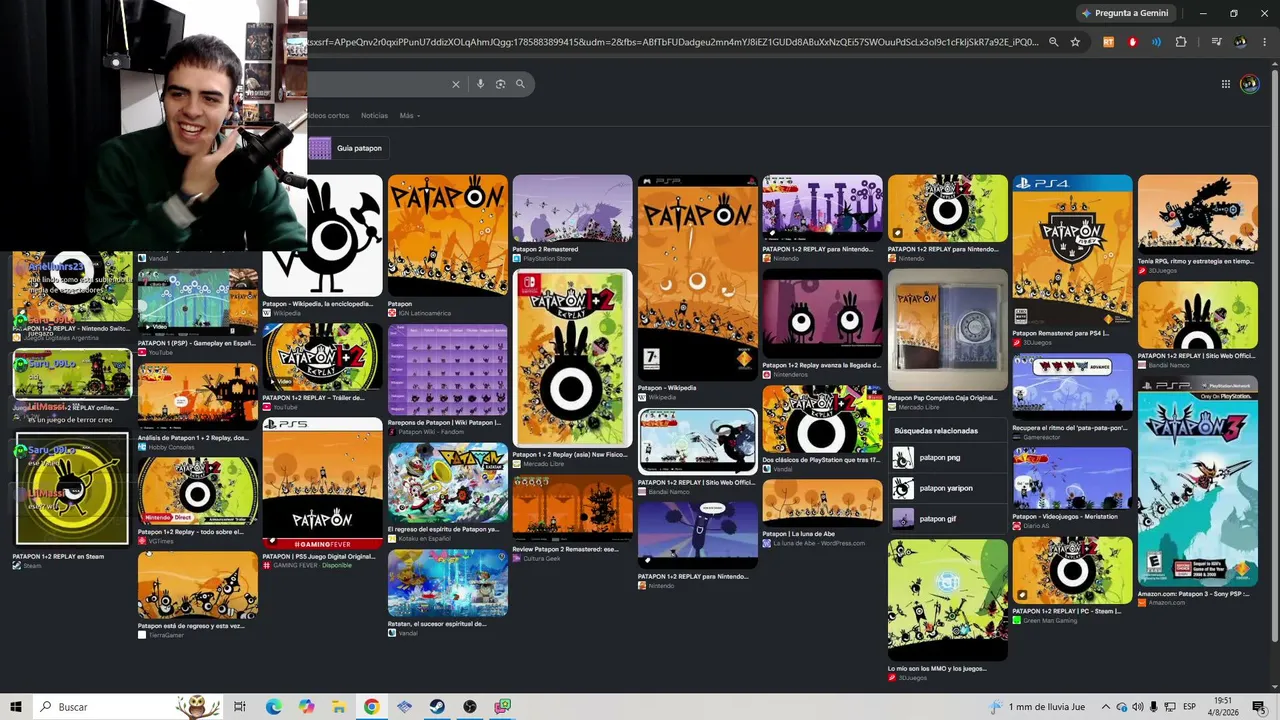Open the Patapon 1+2 Replay PC Steam image
Viewport: 1280px width, 720px height.
1072,571
